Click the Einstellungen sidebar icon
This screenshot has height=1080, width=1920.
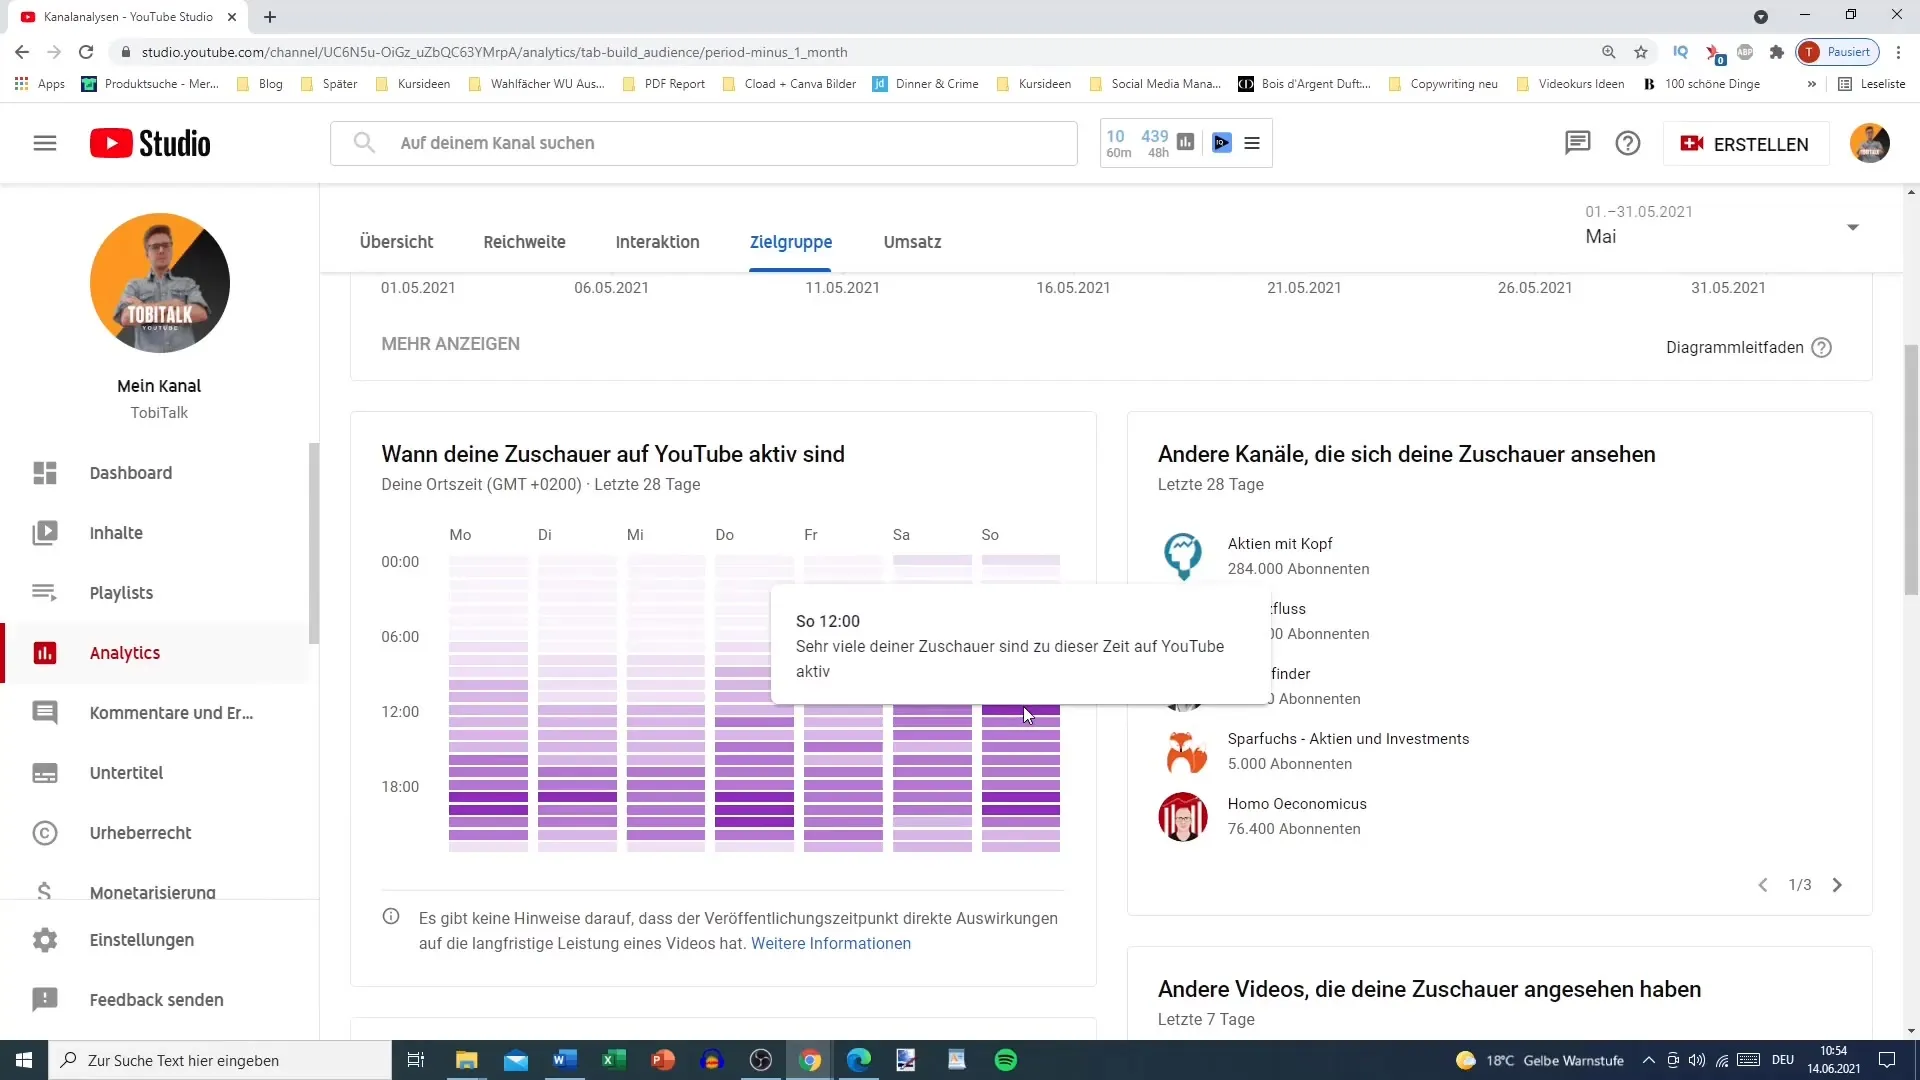[x=45, y=939]
